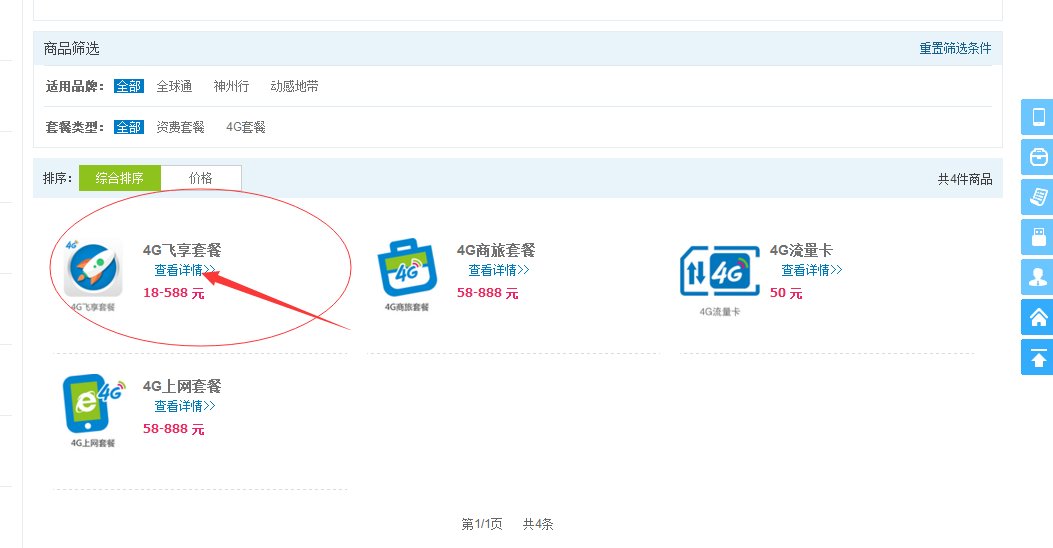
Task: Open the bill document icon in sidebar
Action: click(1038, 197)
